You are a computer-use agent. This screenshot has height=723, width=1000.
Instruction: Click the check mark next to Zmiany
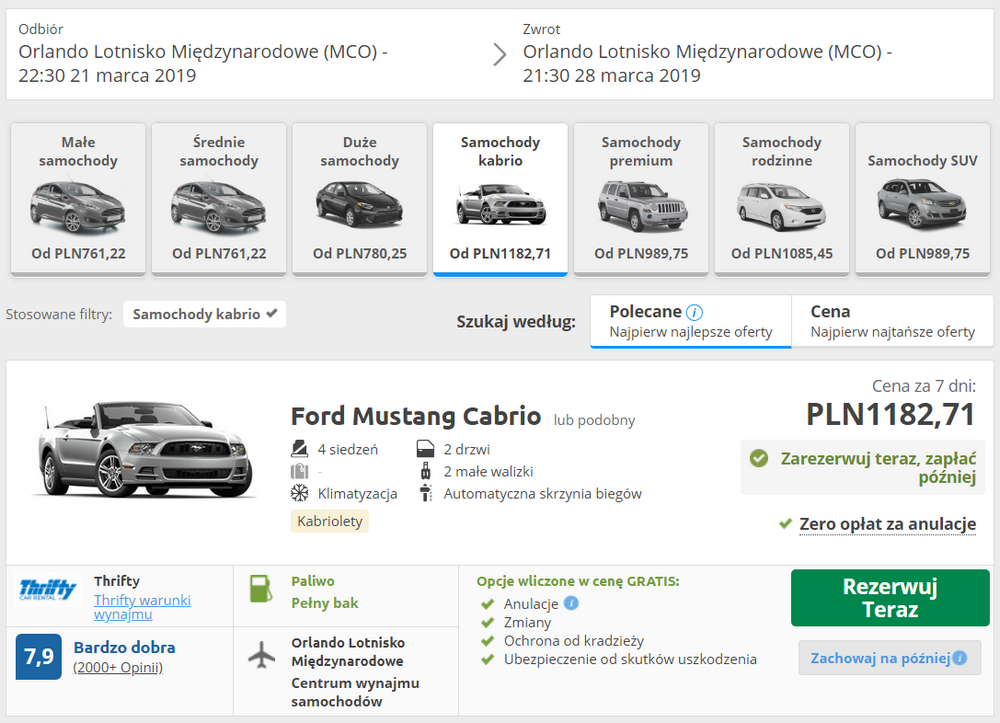[x=488, y=622]
